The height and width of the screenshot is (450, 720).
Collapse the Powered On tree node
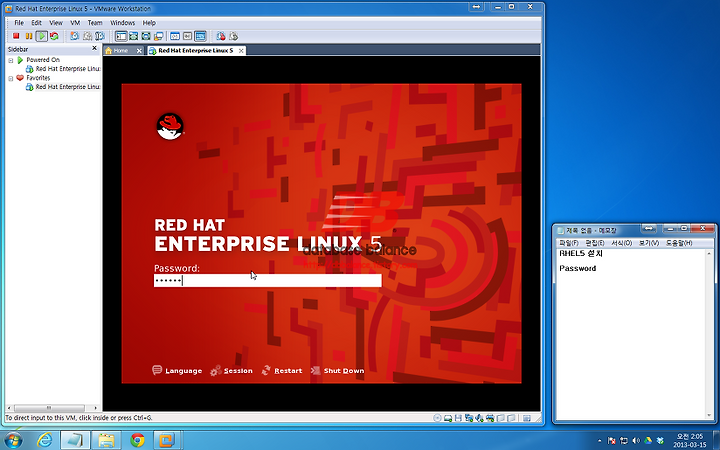pyautogui.click(x=11, y=60)
